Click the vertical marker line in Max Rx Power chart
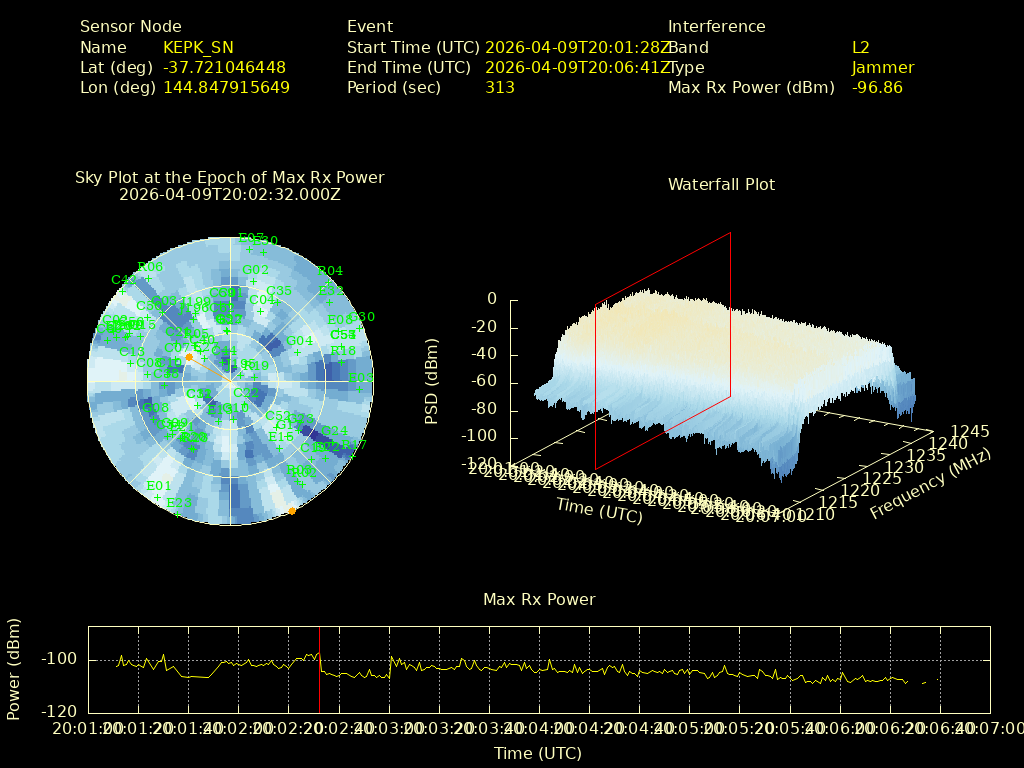This screenshot has width=1024, height=768. tap(319, 670)
